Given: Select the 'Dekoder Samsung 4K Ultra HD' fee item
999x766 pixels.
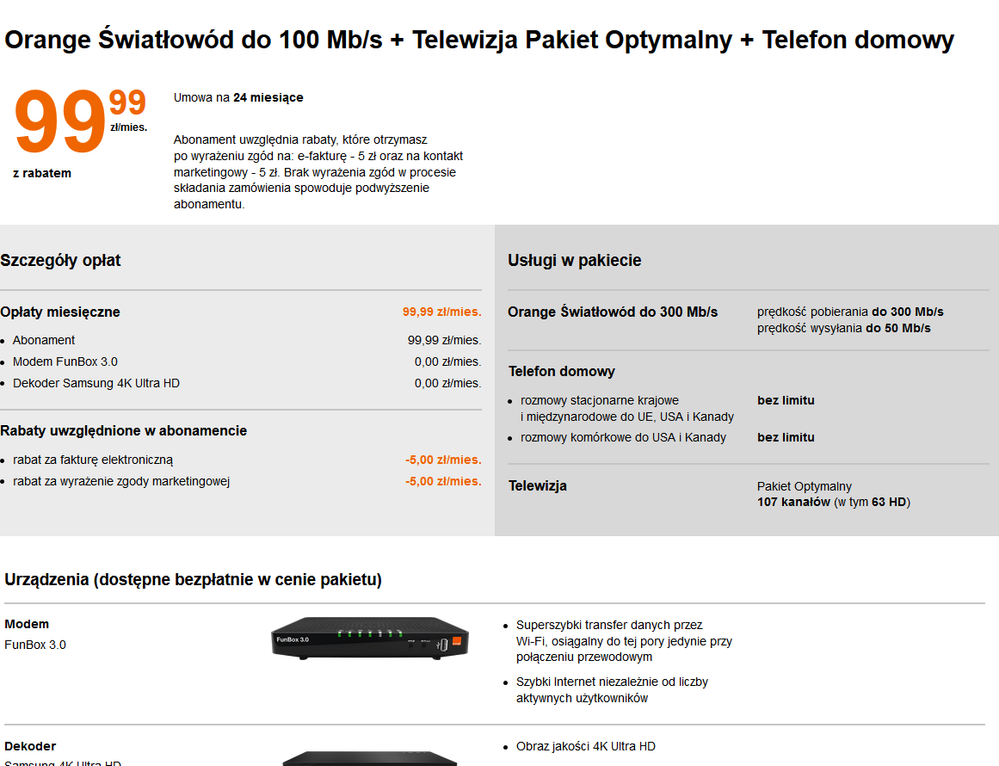Looking at the screenshot, I should click(96, 383).
